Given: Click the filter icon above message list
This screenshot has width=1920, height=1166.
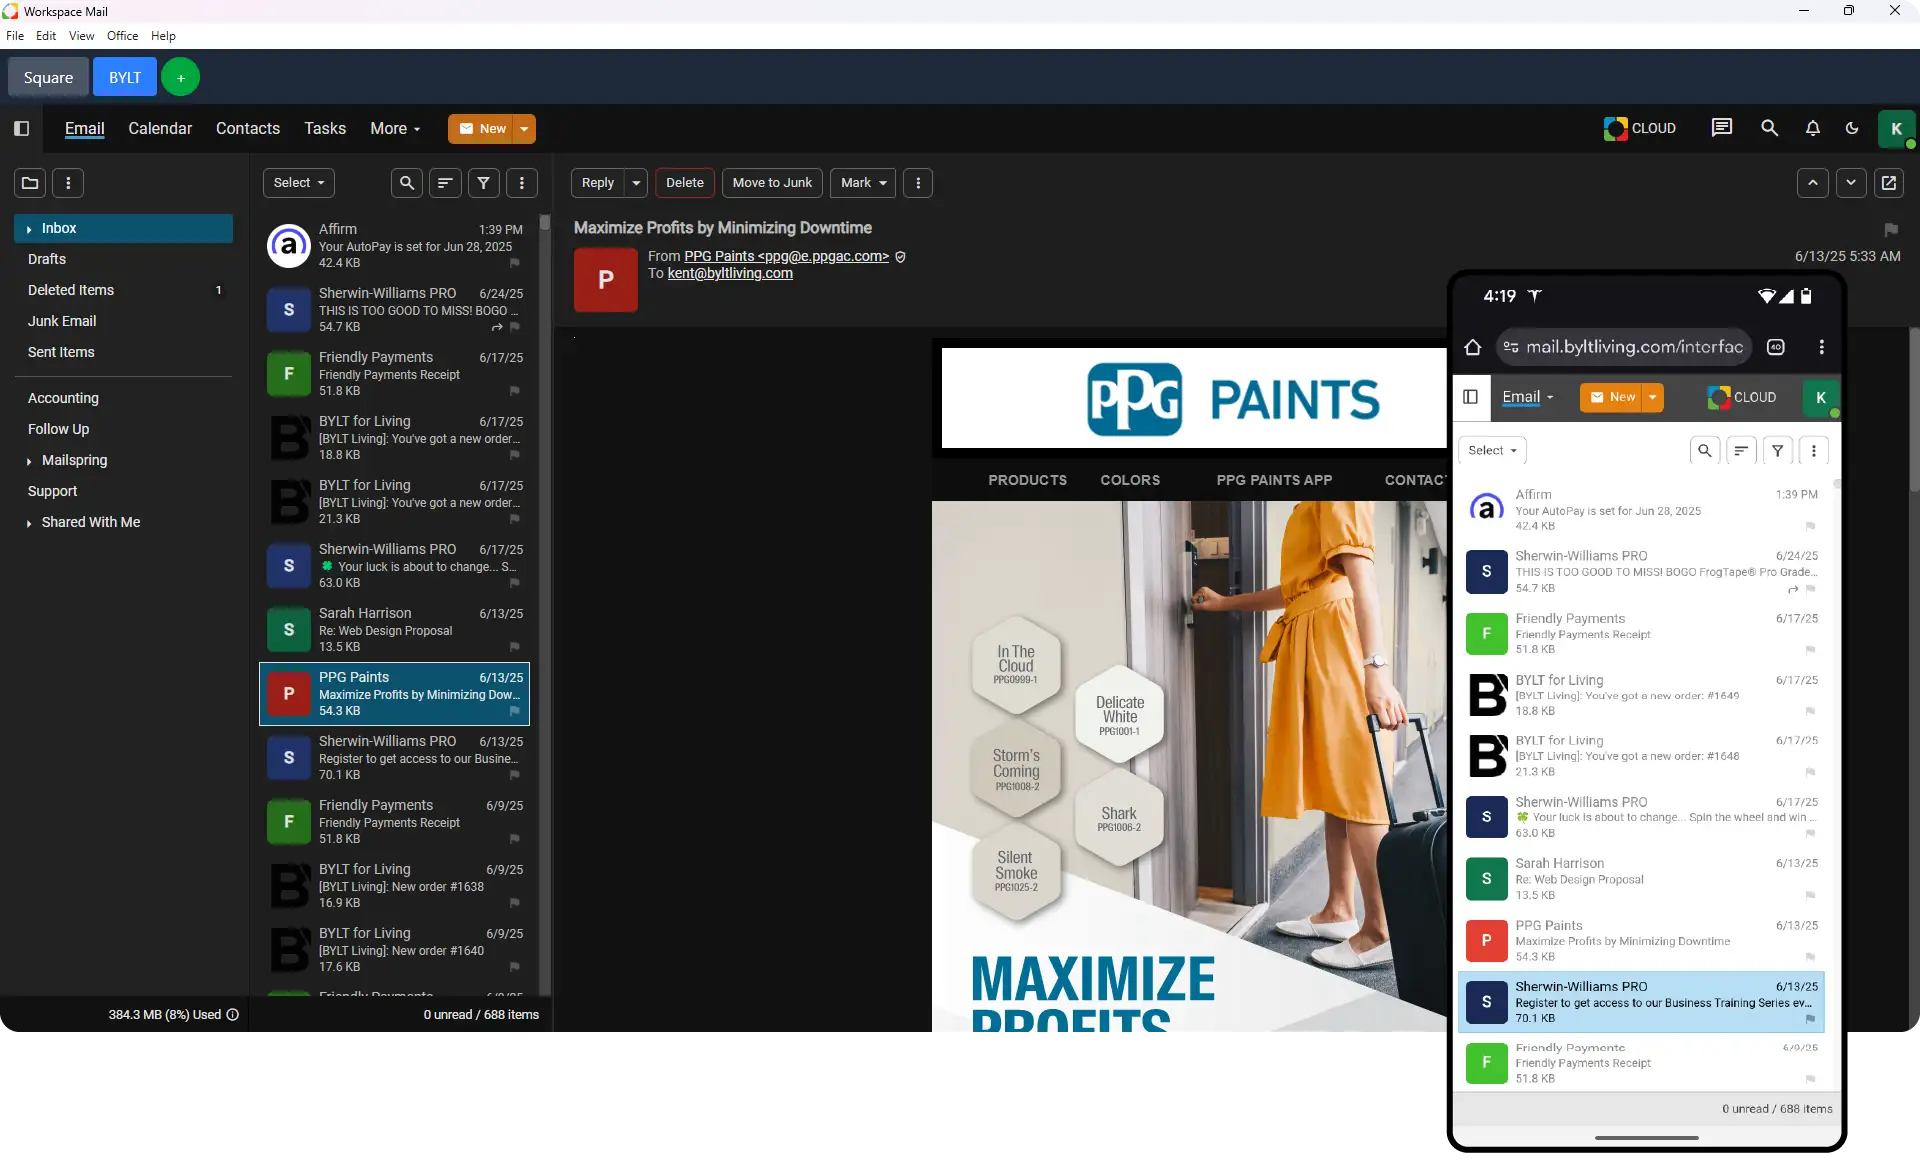Looking at the screenshot, I should pos(483,183).
